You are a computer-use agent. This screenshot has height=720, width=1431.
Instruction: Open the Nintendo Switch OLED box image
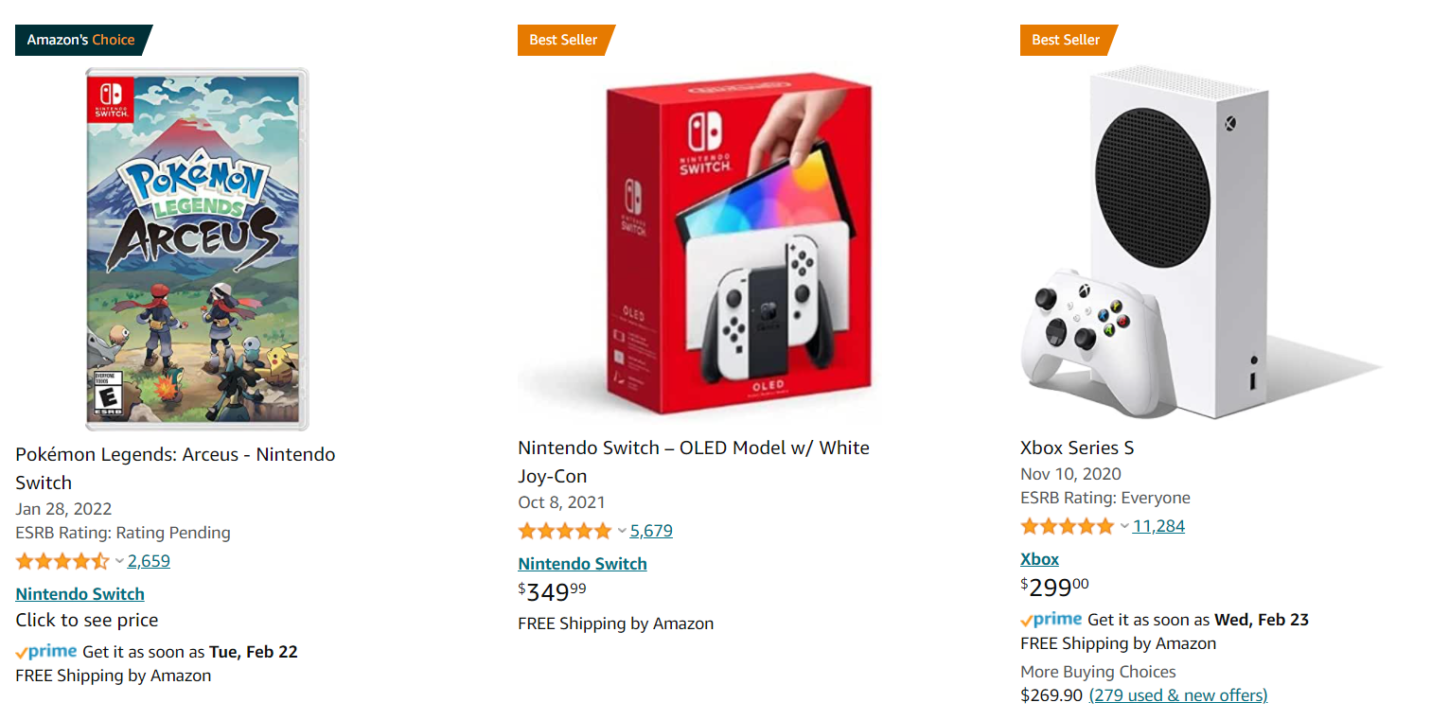pos(695,243)
